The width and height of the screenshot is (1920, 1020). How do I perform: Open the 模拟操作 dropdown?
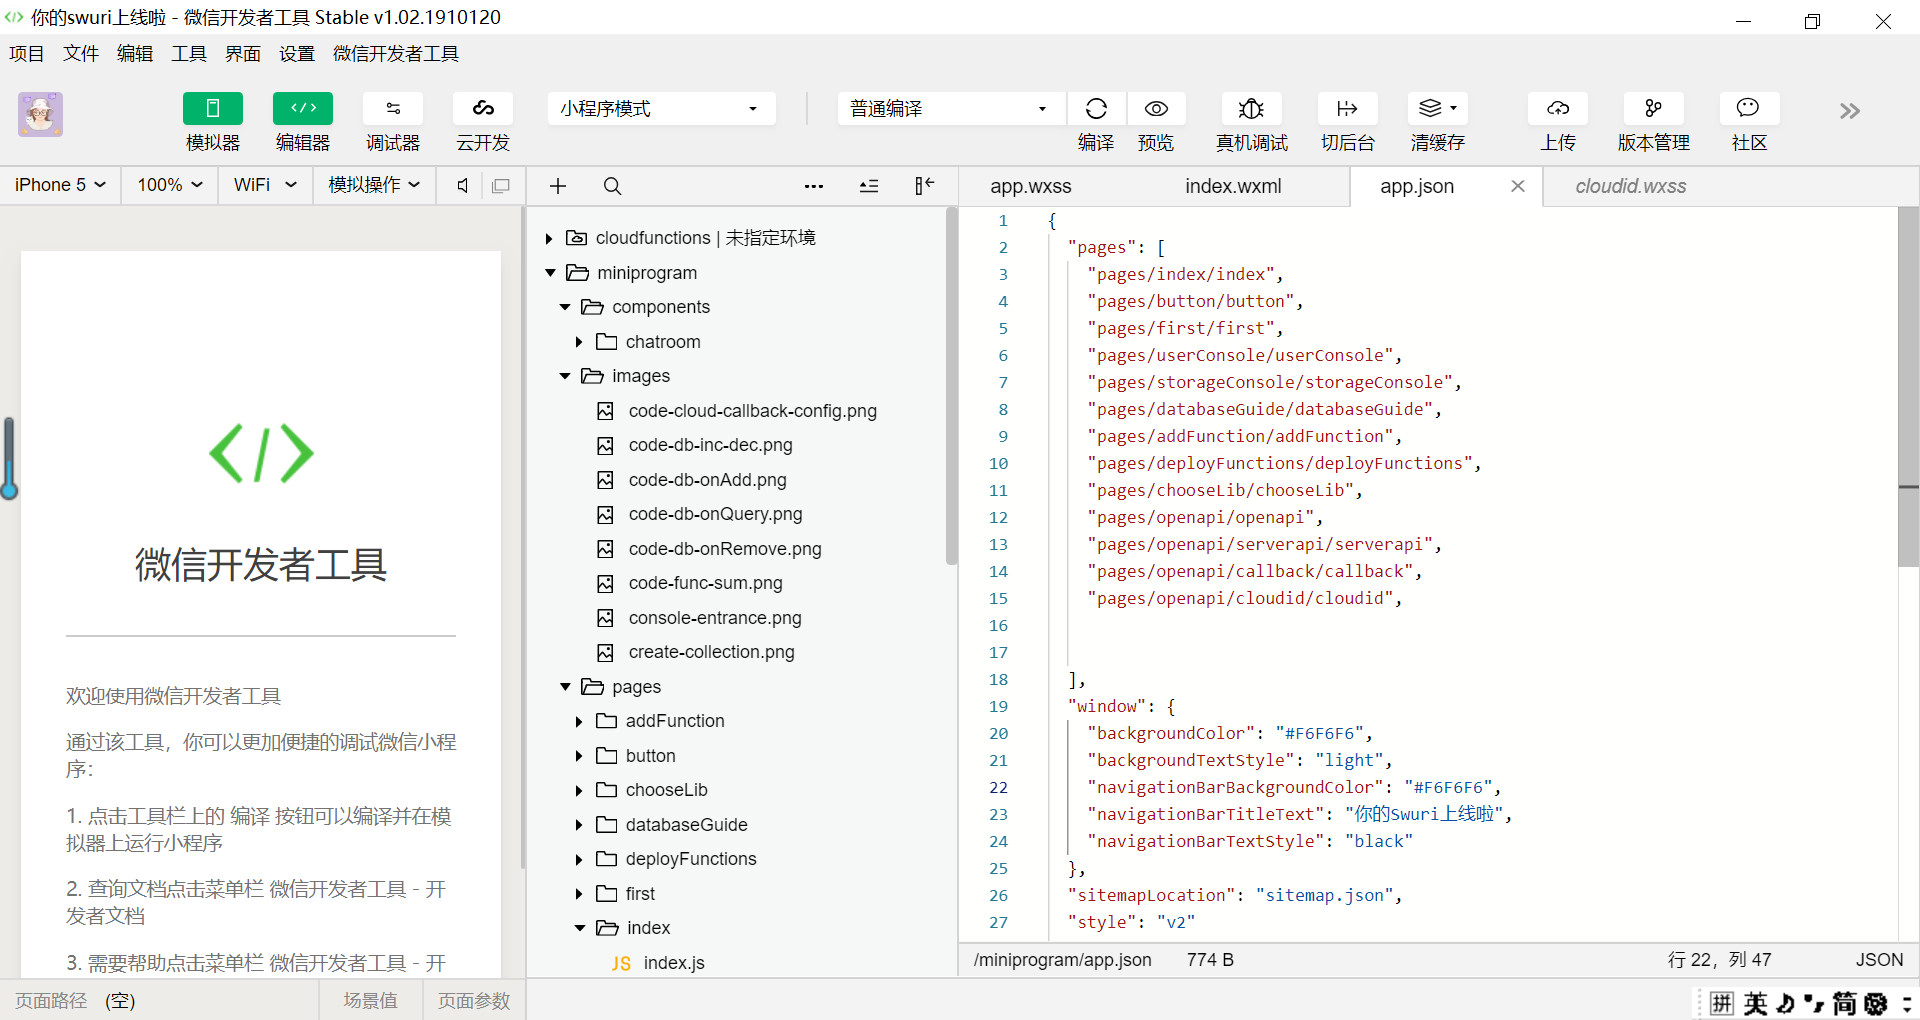374,185
